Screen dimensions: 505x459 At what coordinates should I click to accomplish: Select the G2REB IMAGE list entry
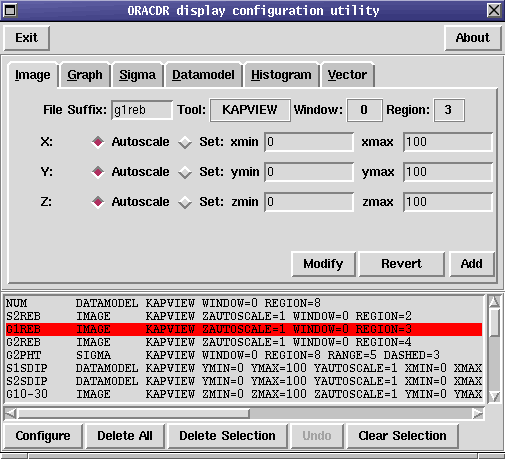[x=244, y=342]
